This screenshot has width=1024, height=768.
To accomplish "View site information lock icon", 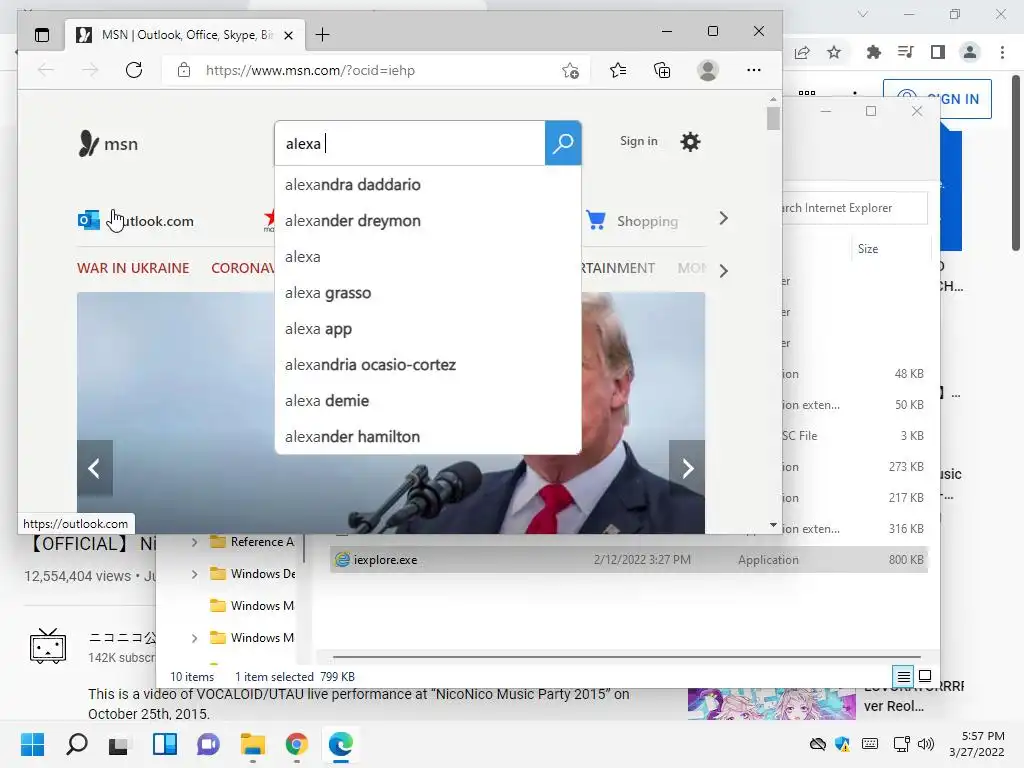I will click(x=184, y=70).
